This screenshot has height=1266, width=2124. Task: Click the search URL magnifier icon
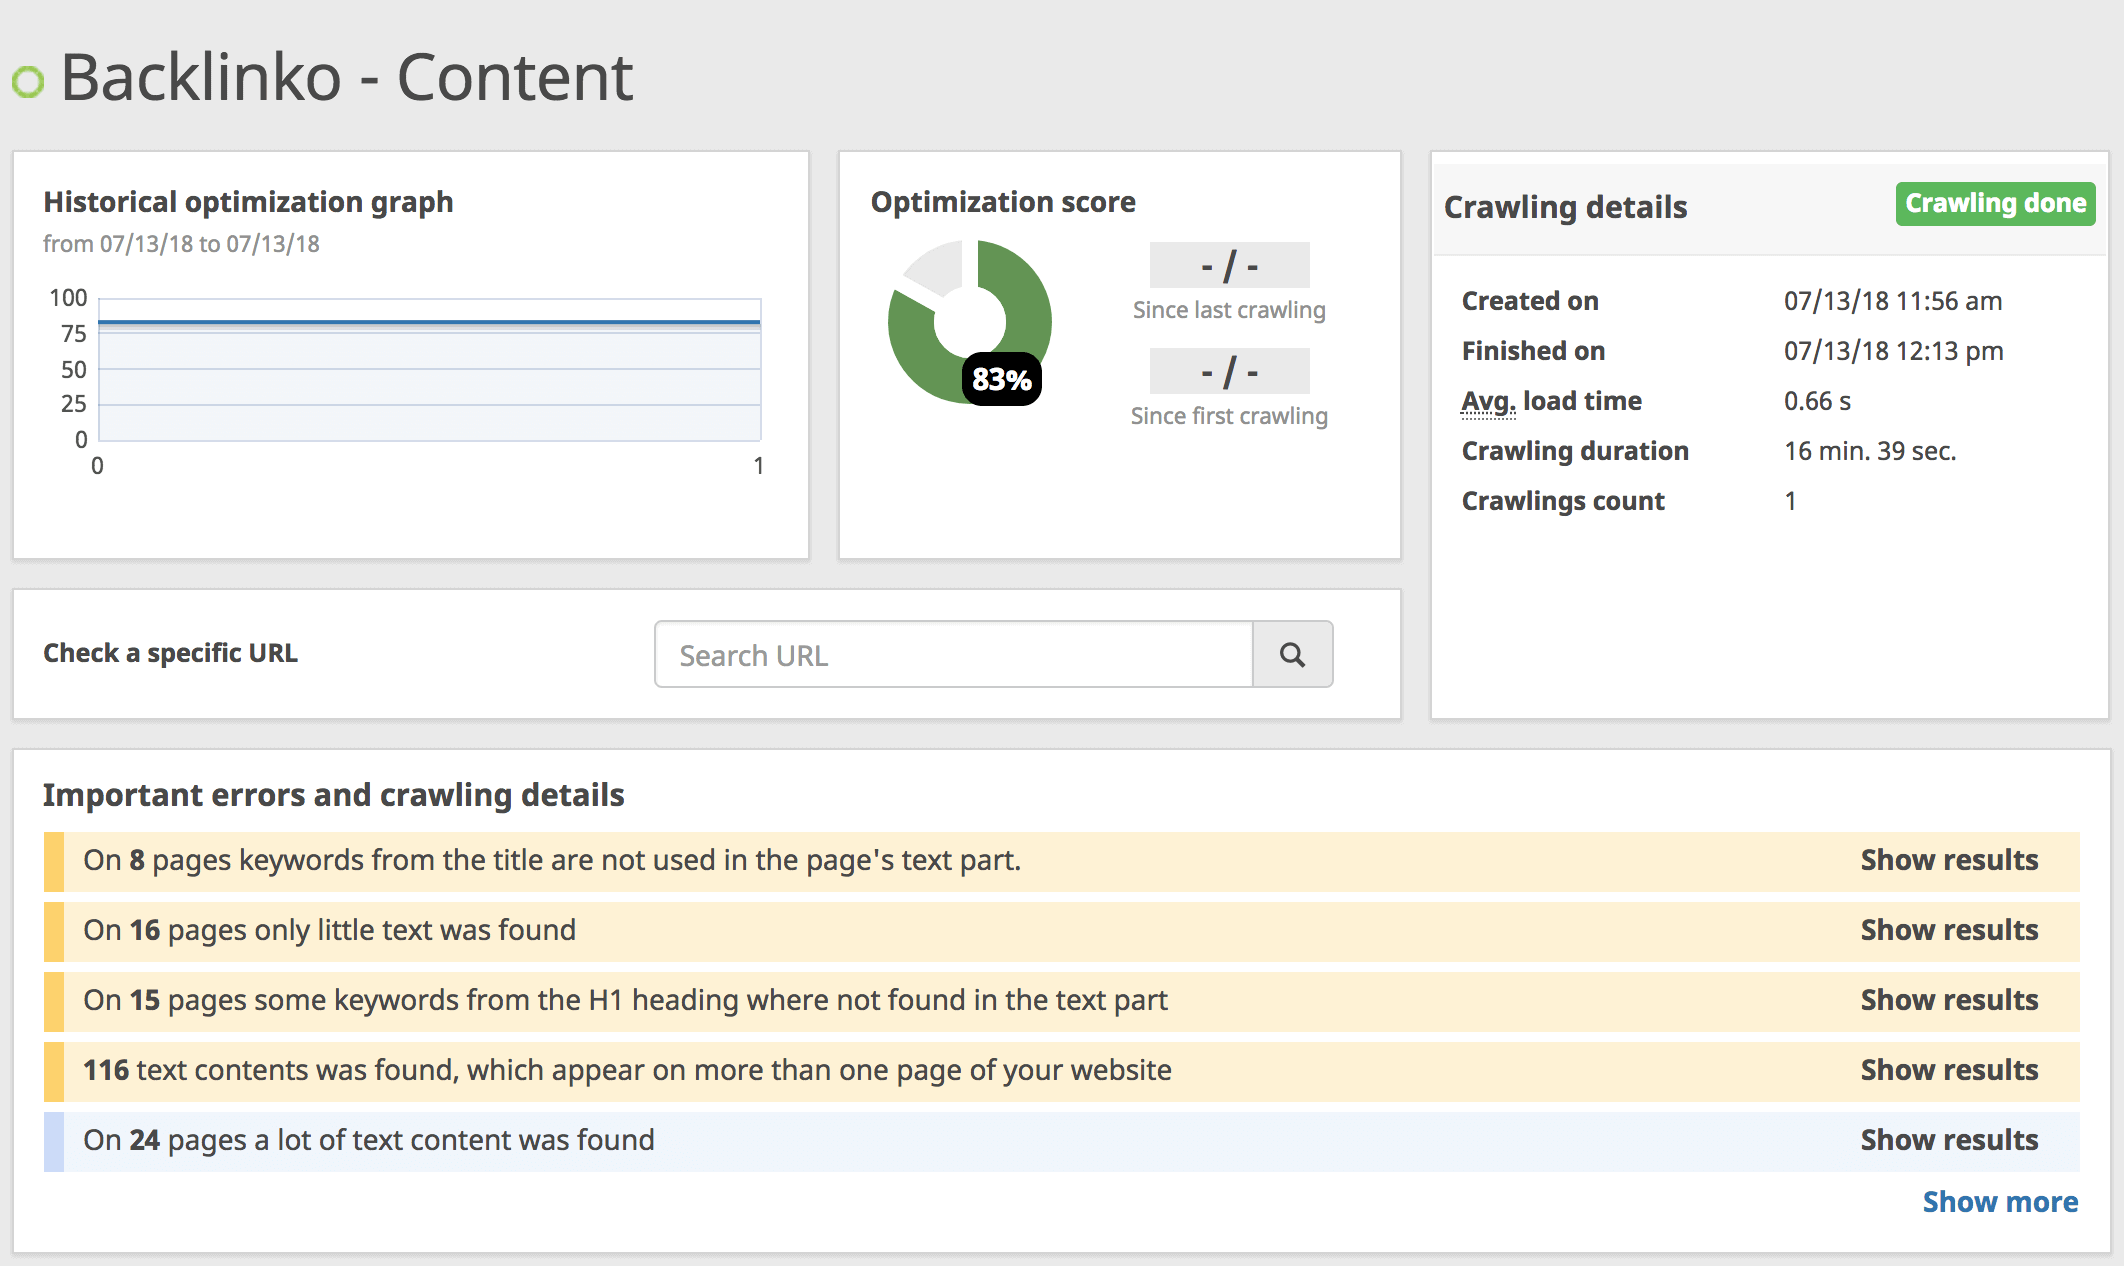click(1292, 653)
